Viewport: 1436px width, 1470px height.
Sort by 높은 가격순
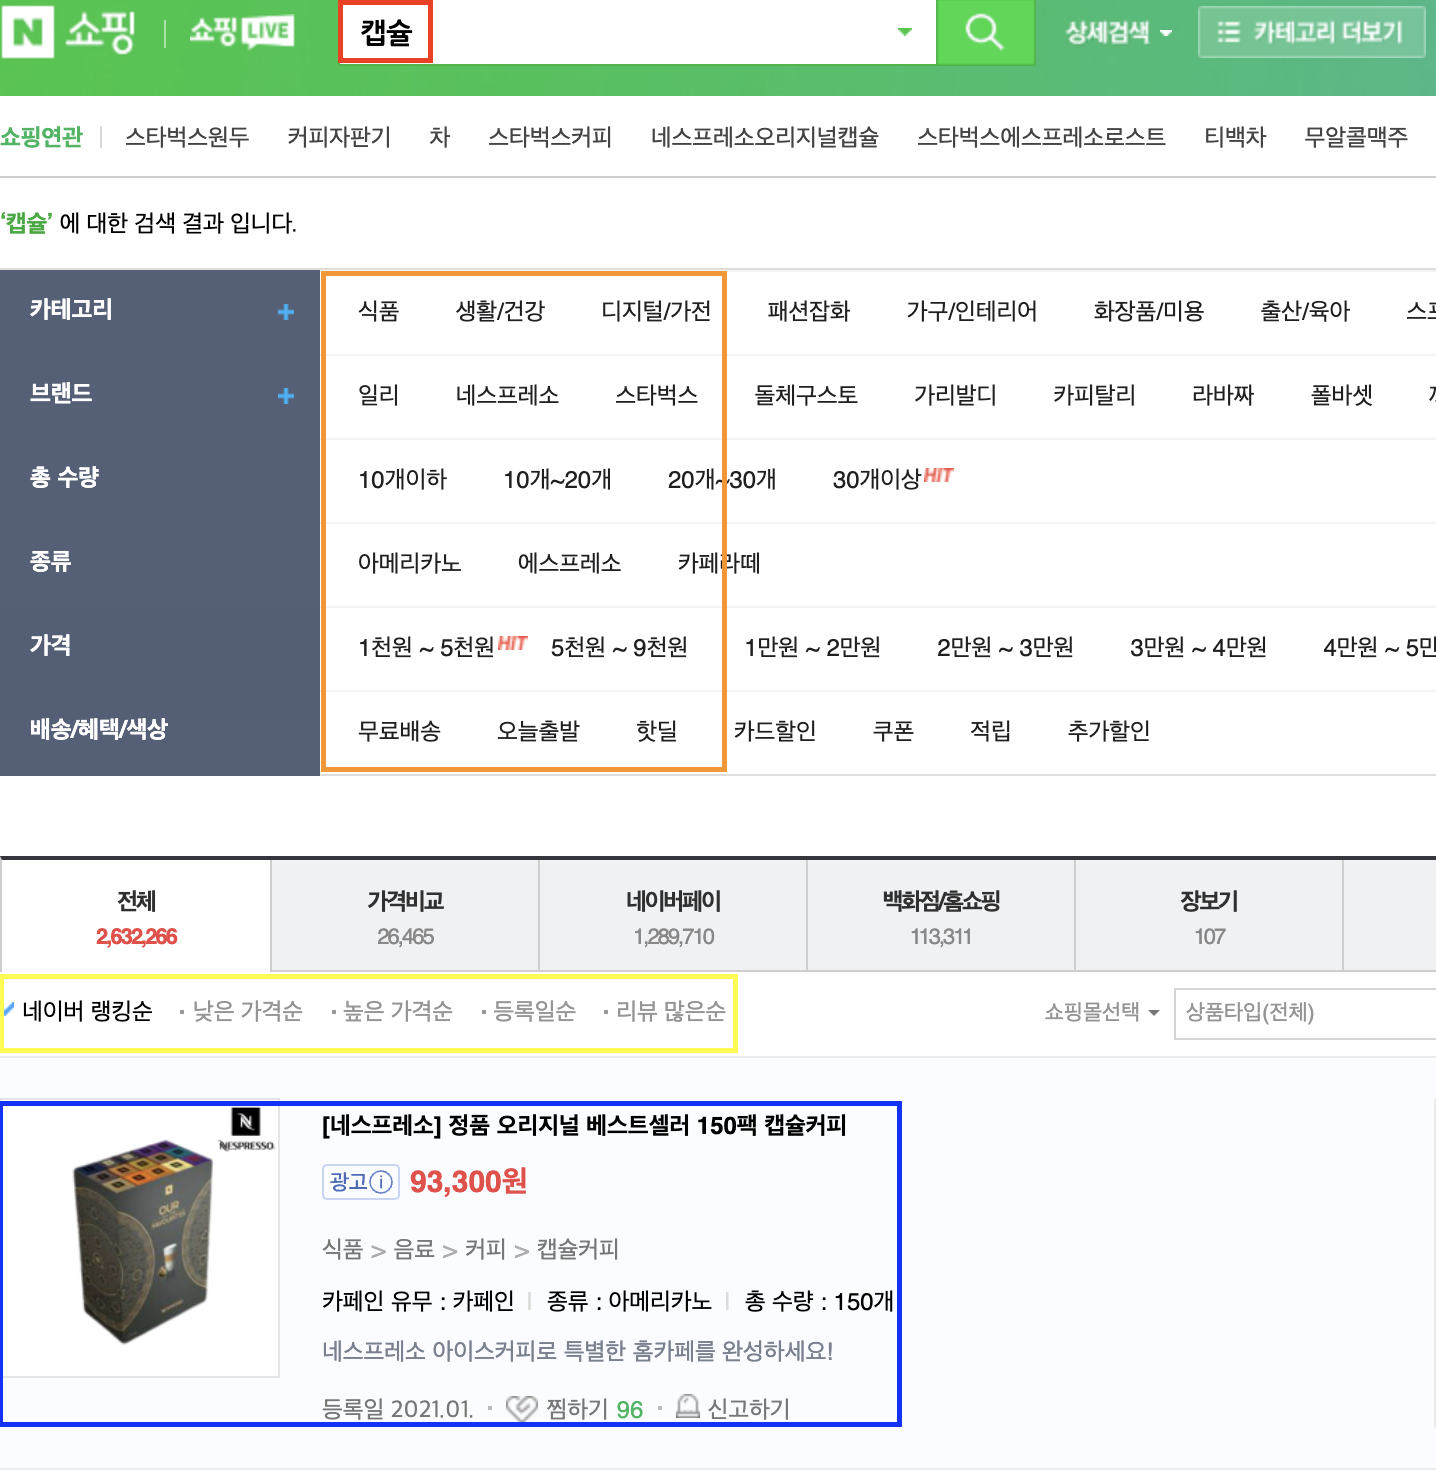click(x=397, y=1011)
